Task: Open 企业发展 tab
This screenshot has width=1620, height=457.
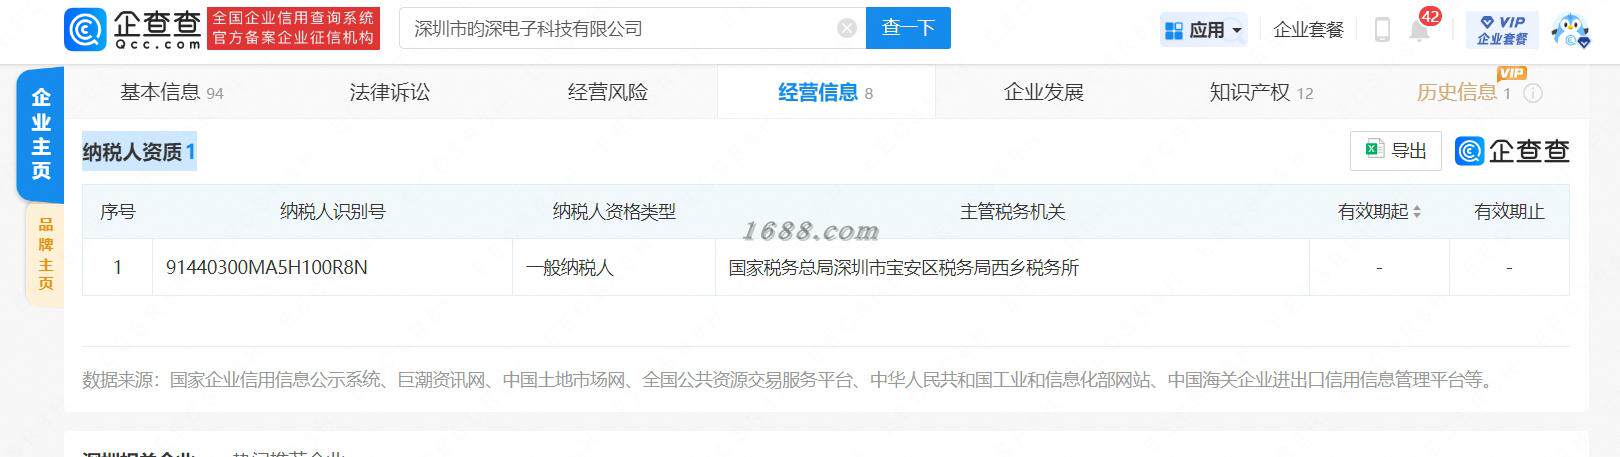Action: pos(1043,92)
